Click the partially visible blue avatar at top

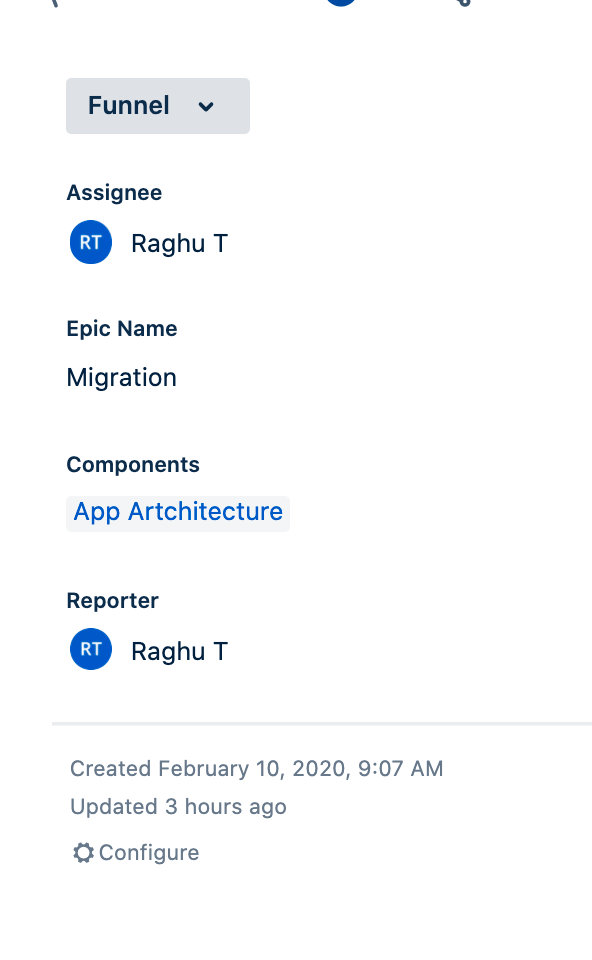341,2
